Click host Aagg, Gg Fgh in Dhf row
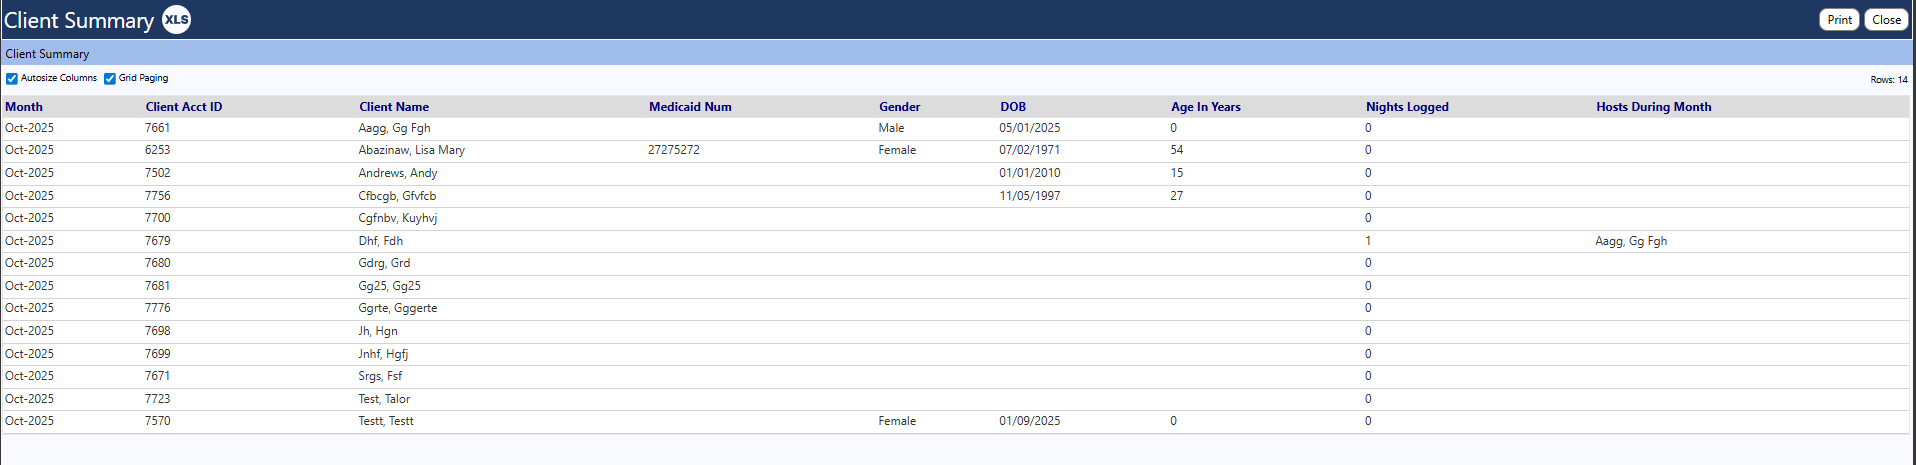 1631,241
